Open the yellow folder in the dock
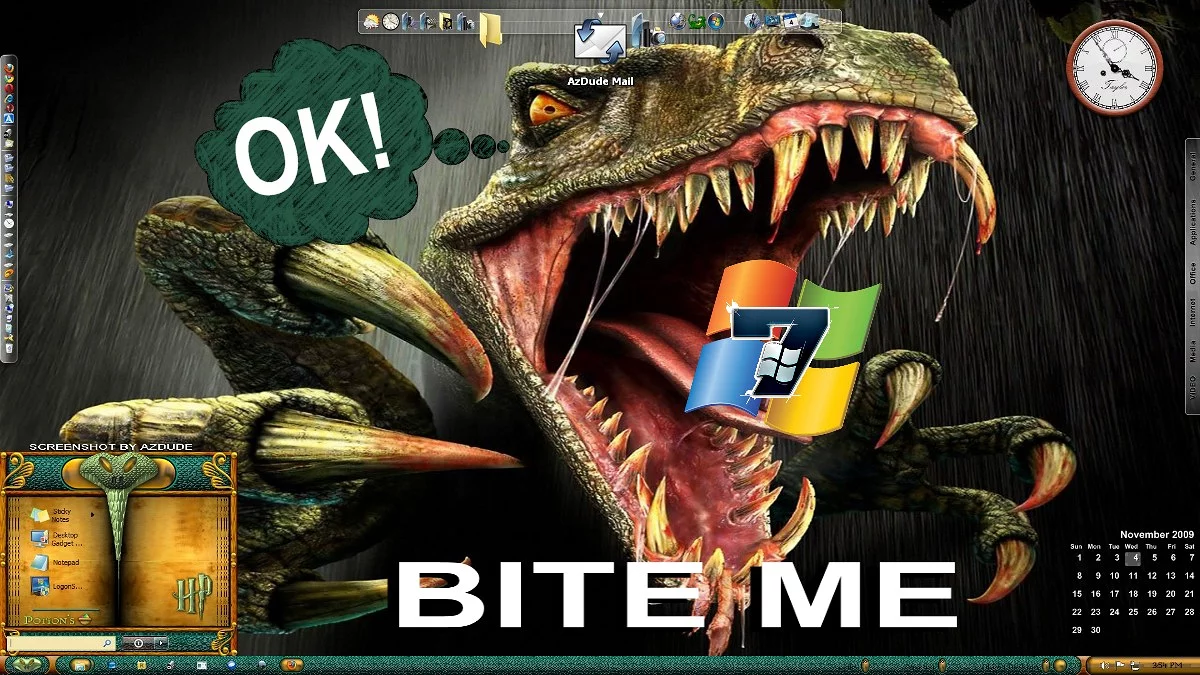This screenshot has width=1200, height=675. (x=491, y=29)
